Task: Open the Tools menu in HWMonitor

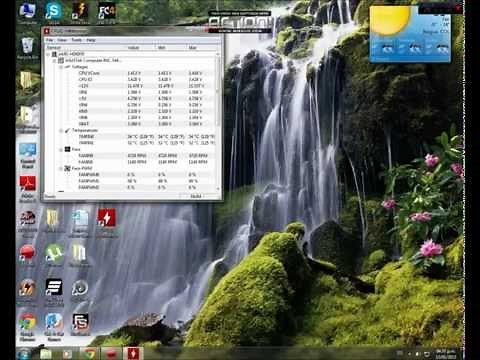Action: pyautogui.click(x=76, y=40)
